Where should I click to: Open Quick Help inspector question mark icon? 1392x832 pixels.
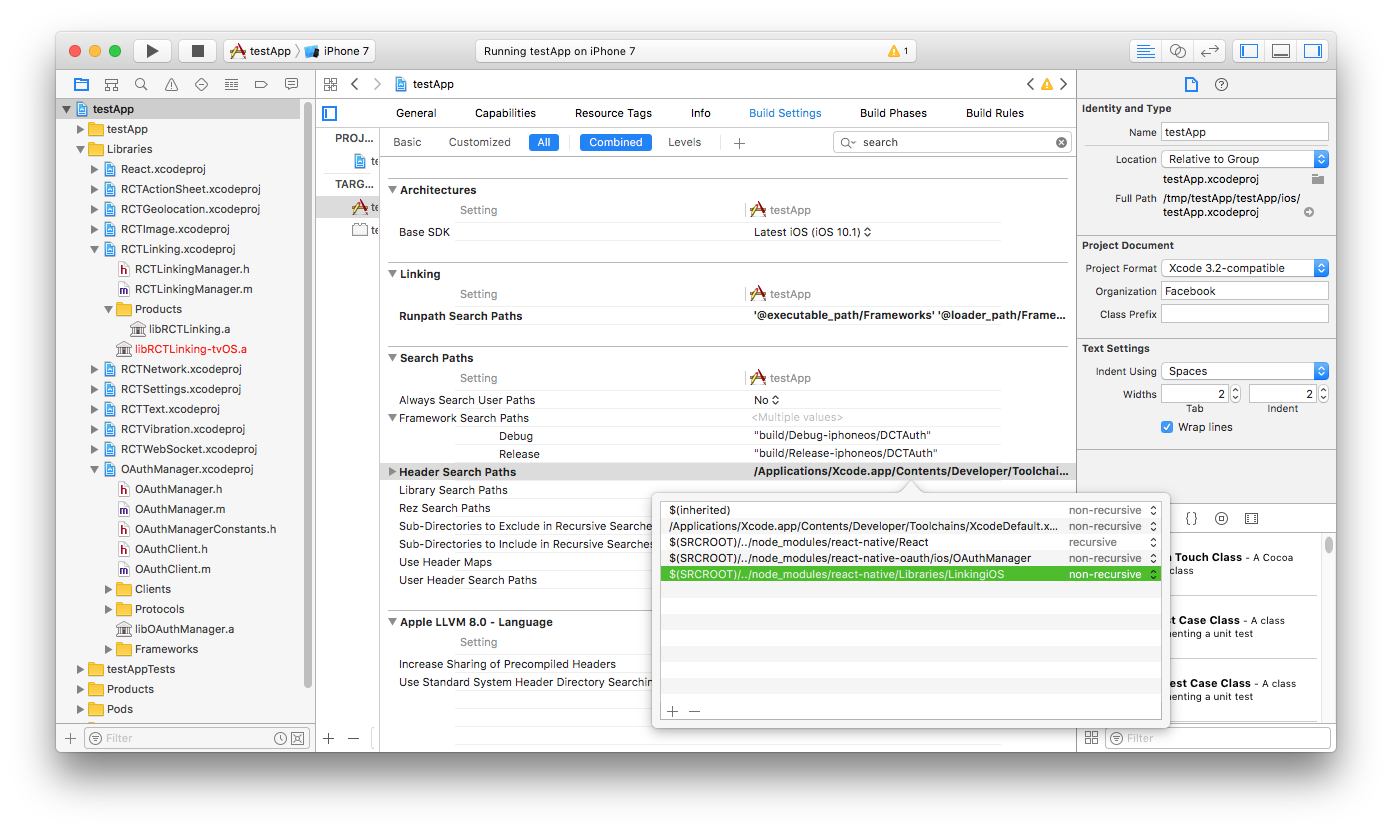[1219, 84]
